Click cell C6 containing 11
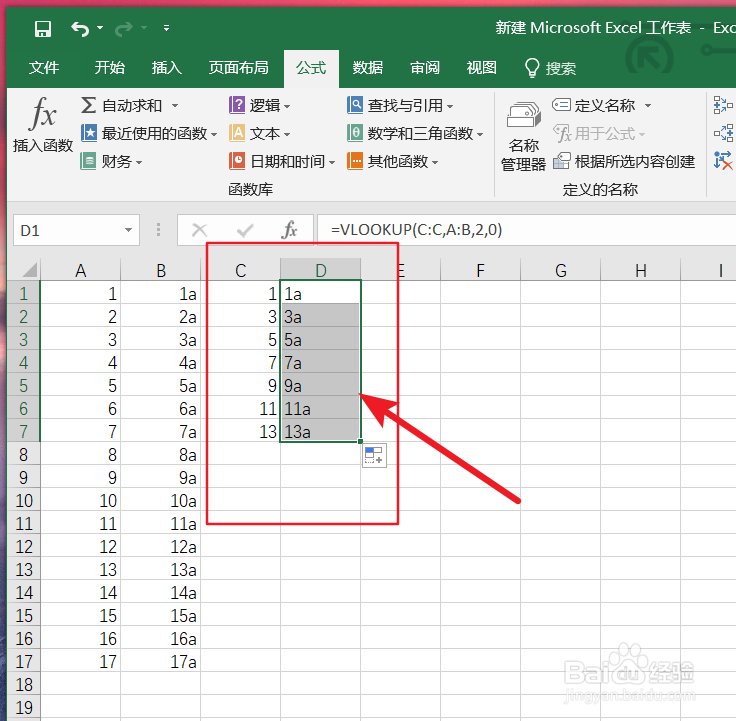736x721 pixels. click(241, 408)
